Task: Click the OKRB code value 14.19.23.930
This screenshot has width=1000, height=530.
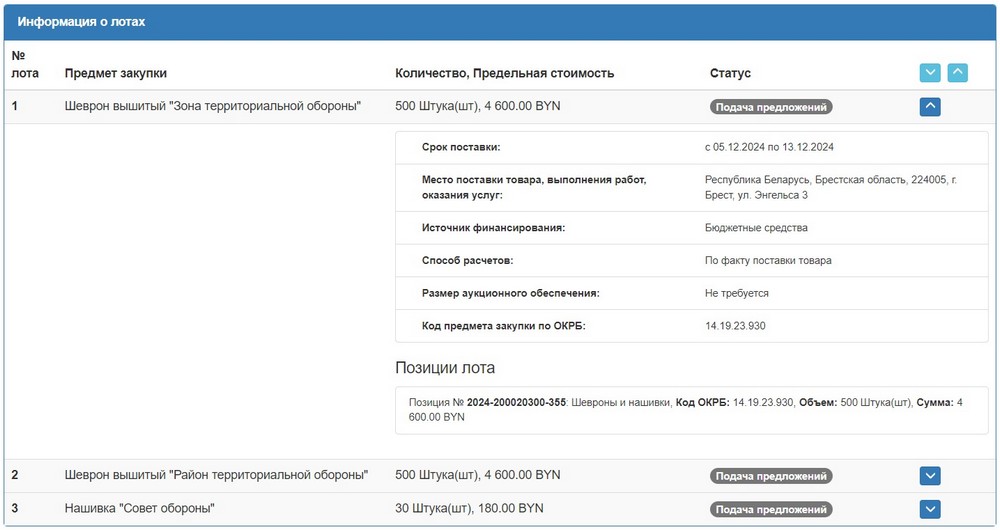Action: click(735, 326)
